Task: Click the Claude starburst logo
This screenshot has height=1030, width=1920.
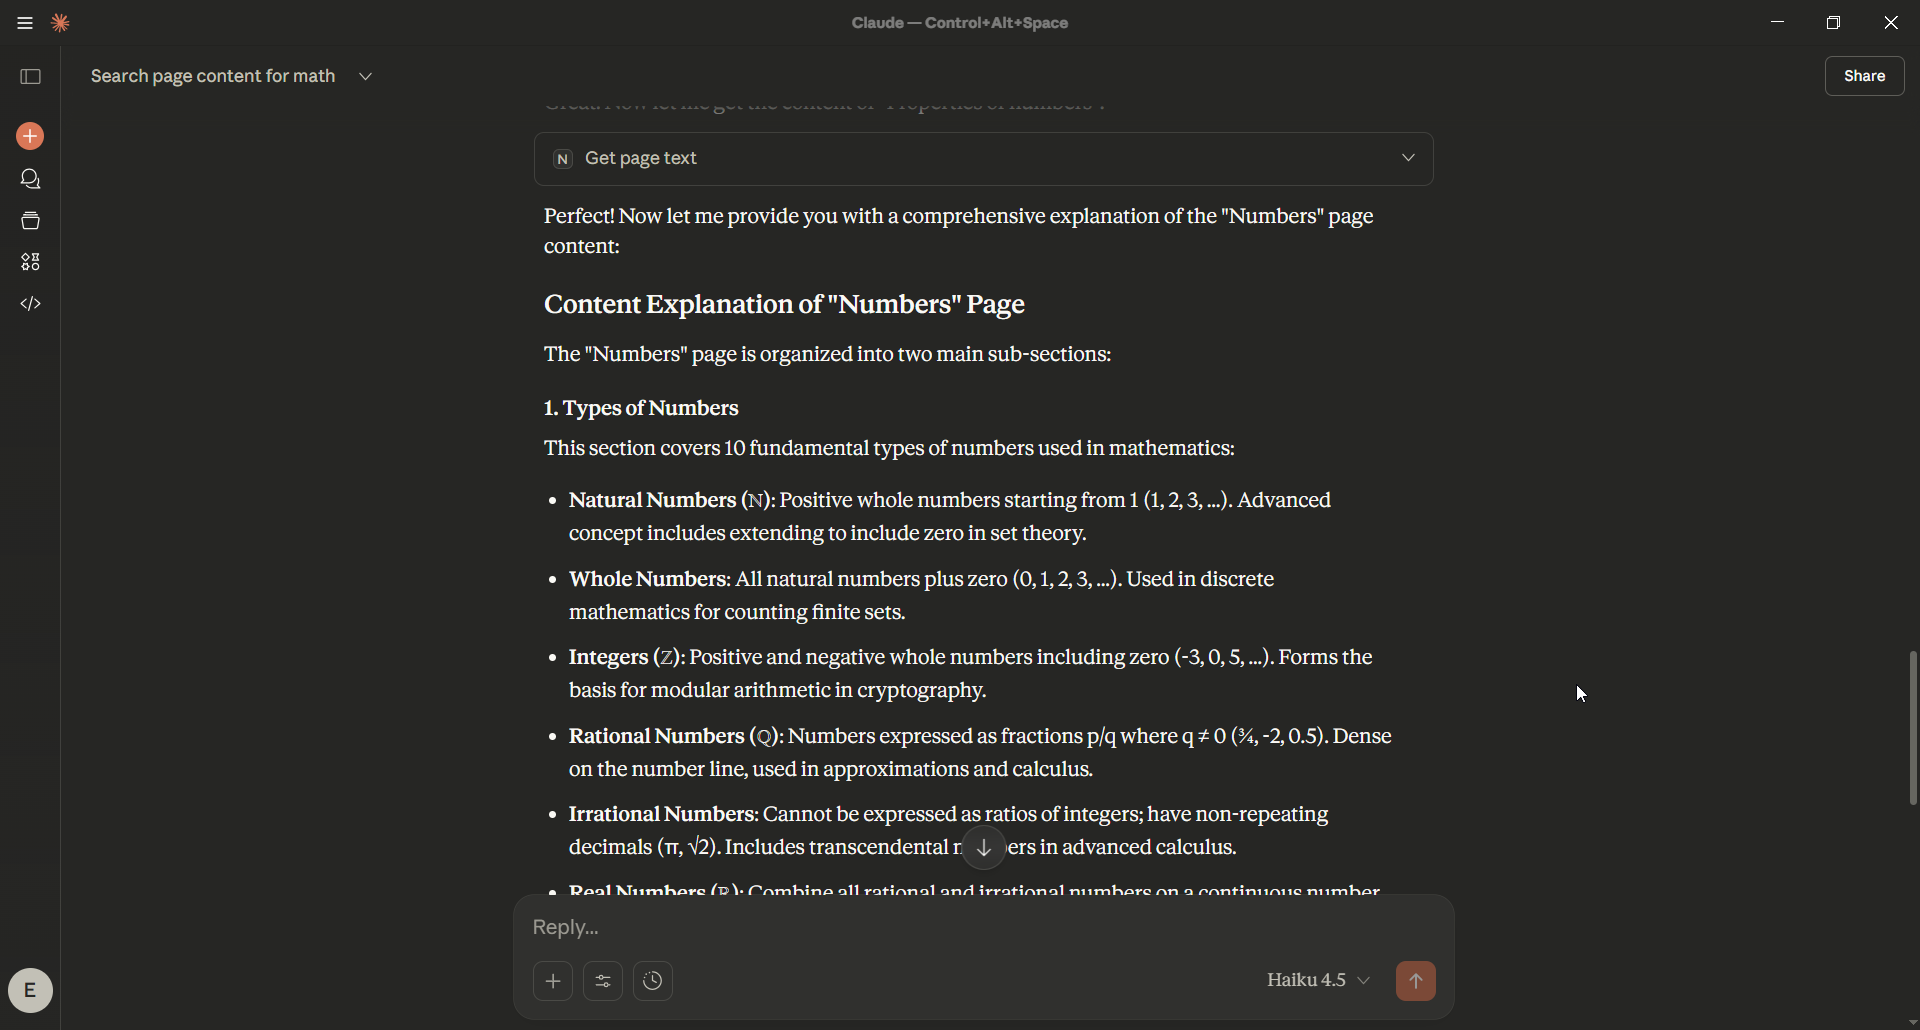Action: (61, 23)
